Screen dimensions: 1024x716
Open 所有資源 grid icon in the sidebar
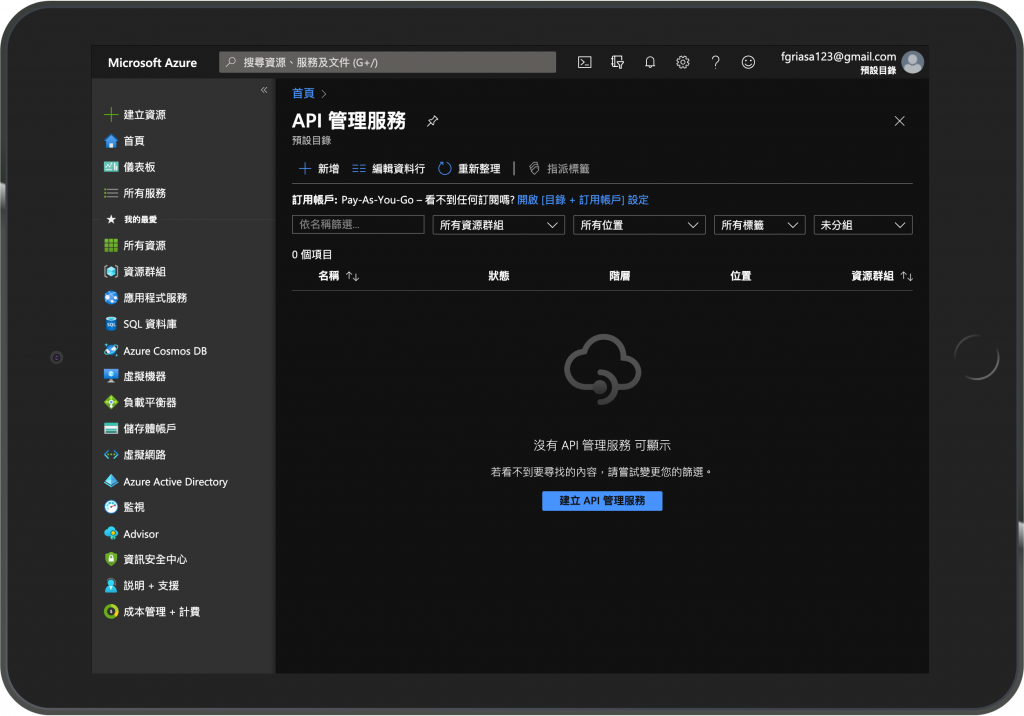point(111,245)
